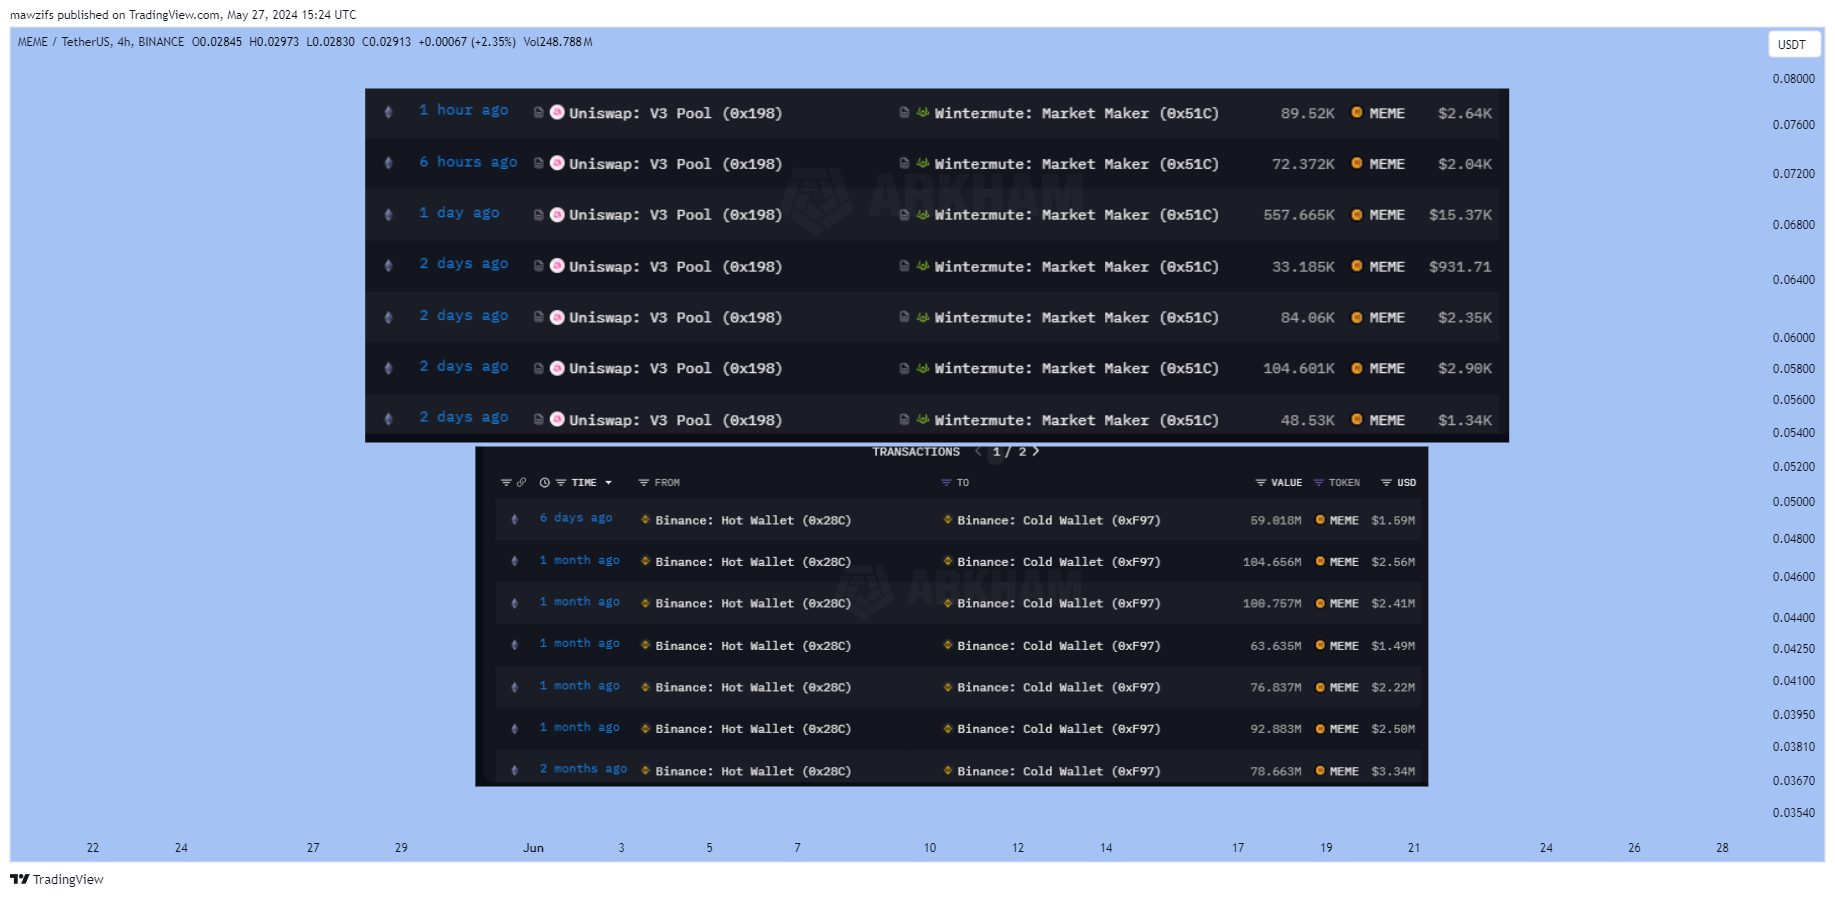Go to the previous transactions page arrow
Image resolution: width=1835 pixels, height=897 pixels.
pyautogui.click(x=978, y=451)
